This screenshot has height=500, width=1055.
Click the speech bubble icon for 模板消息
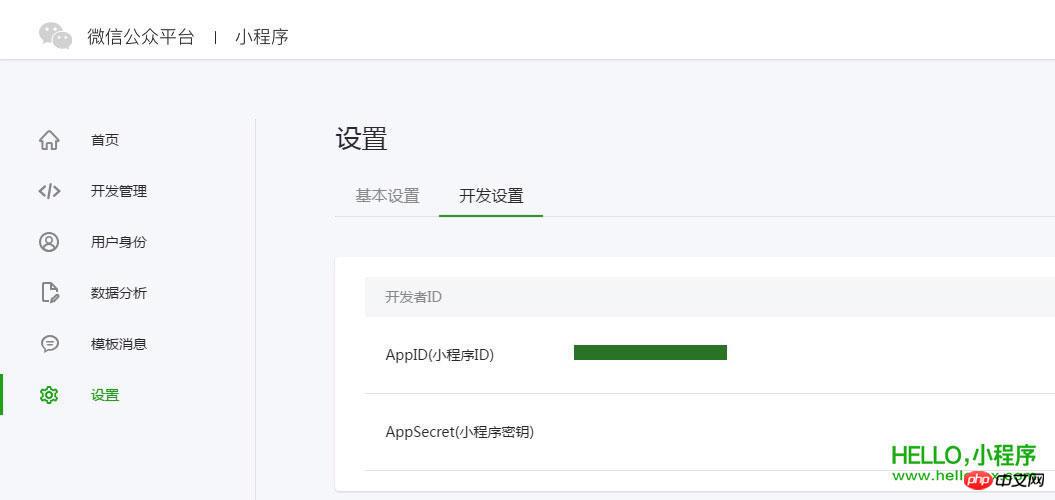tap(49, 344)
